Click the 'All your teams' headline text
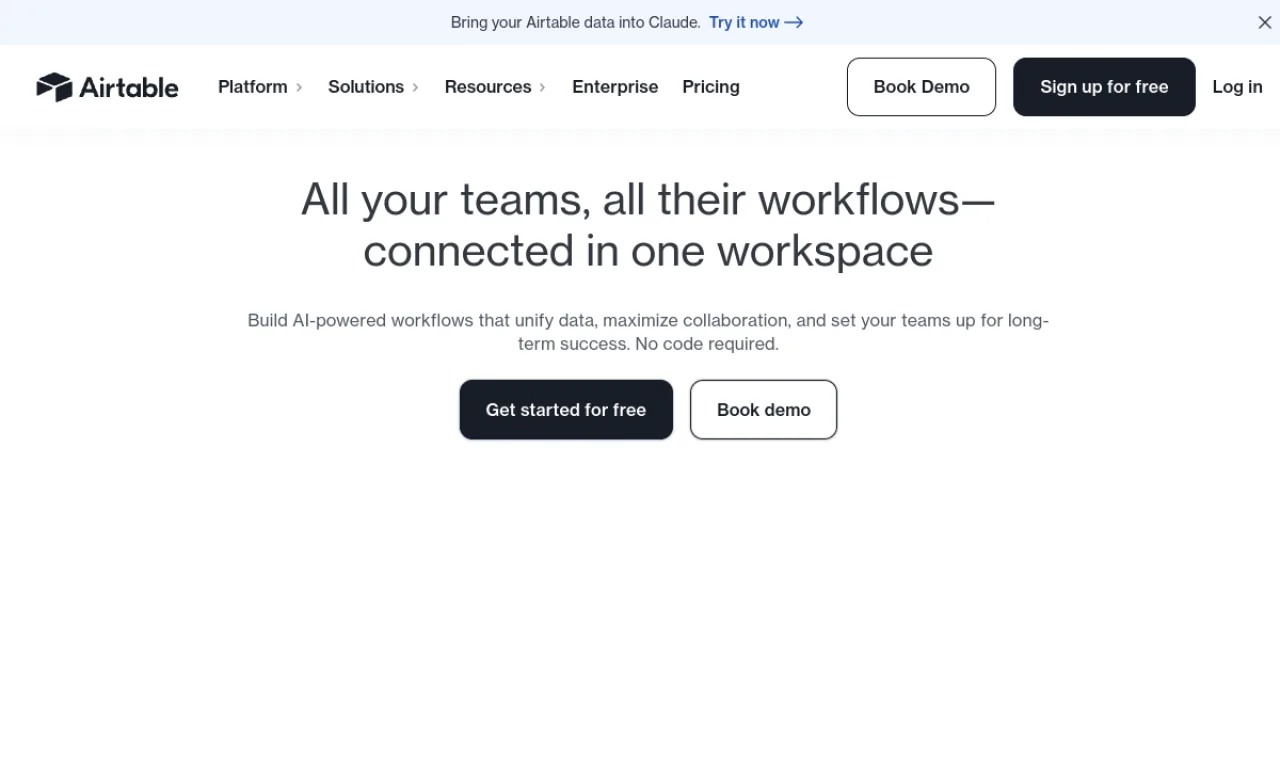 point(648,225)
